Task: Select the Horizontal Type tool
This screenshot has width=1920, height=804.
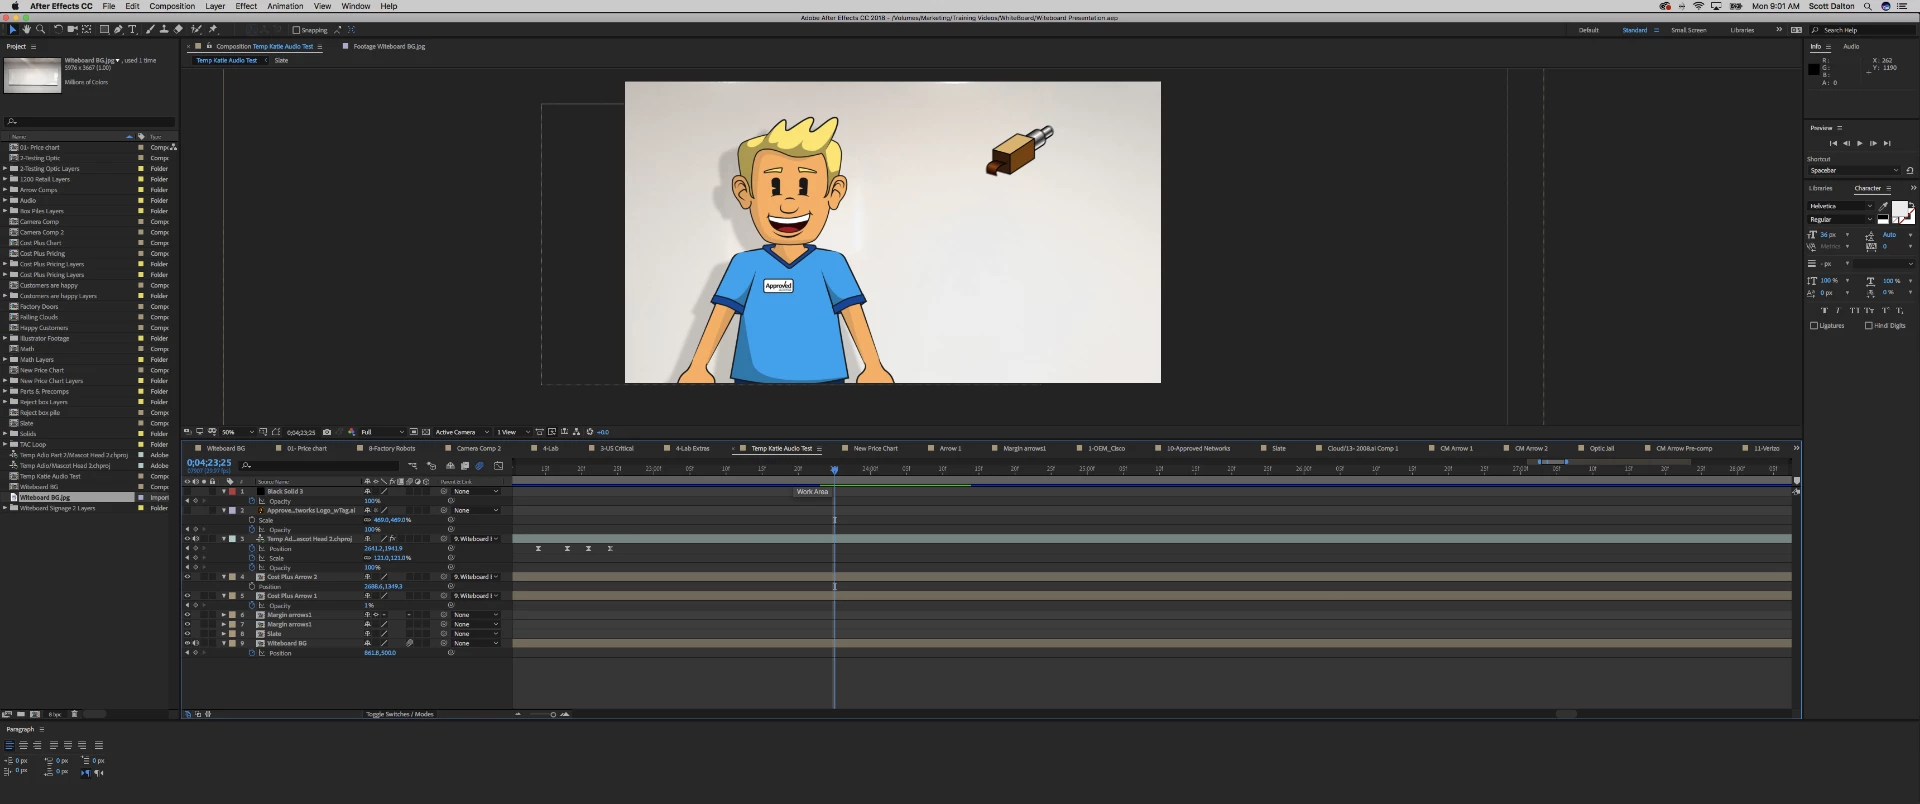Action: pyautogui.click(x=132, y=29)
